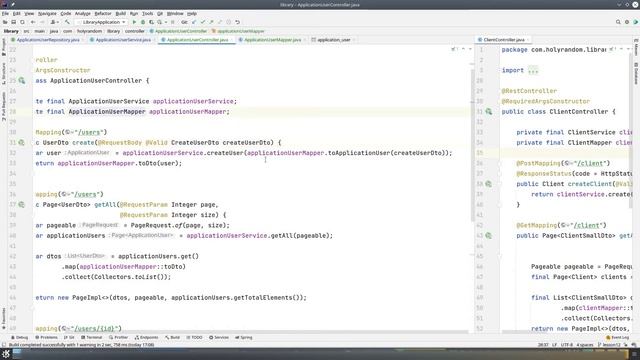Open the Terminal tool window

pyautogui.click(x=91, y=338)
